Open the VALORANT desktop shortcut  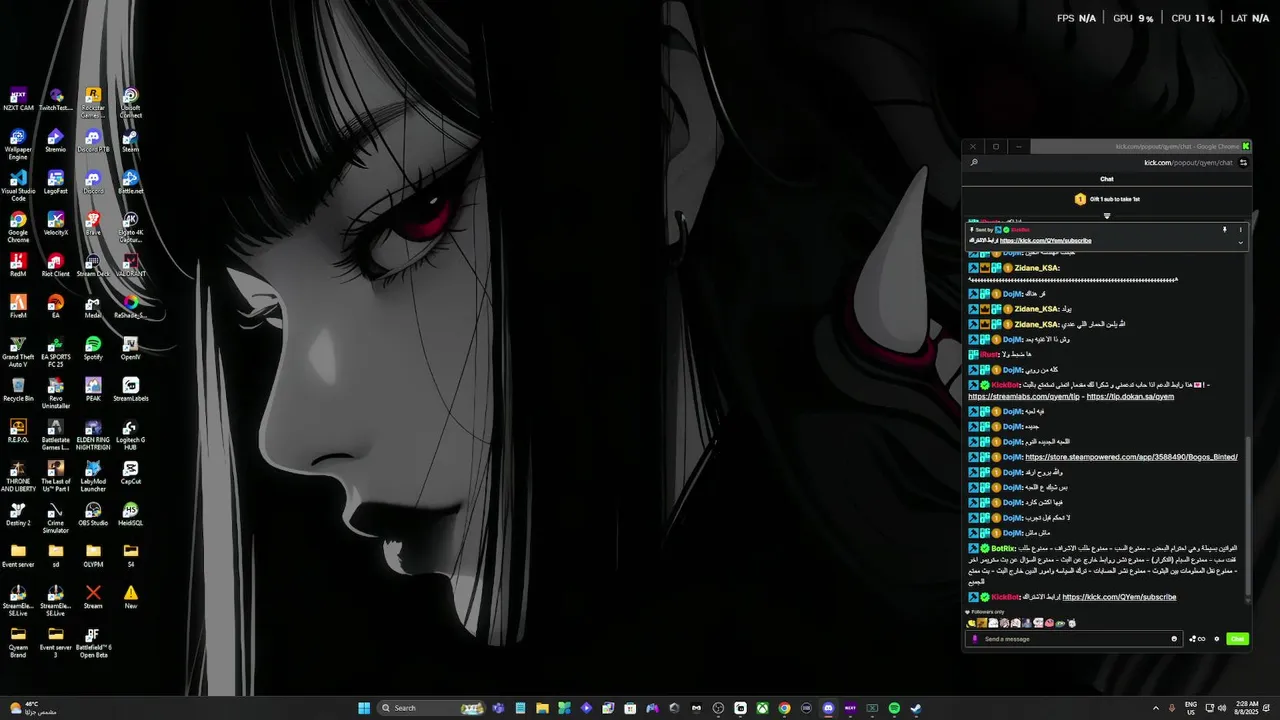point(131,265)
